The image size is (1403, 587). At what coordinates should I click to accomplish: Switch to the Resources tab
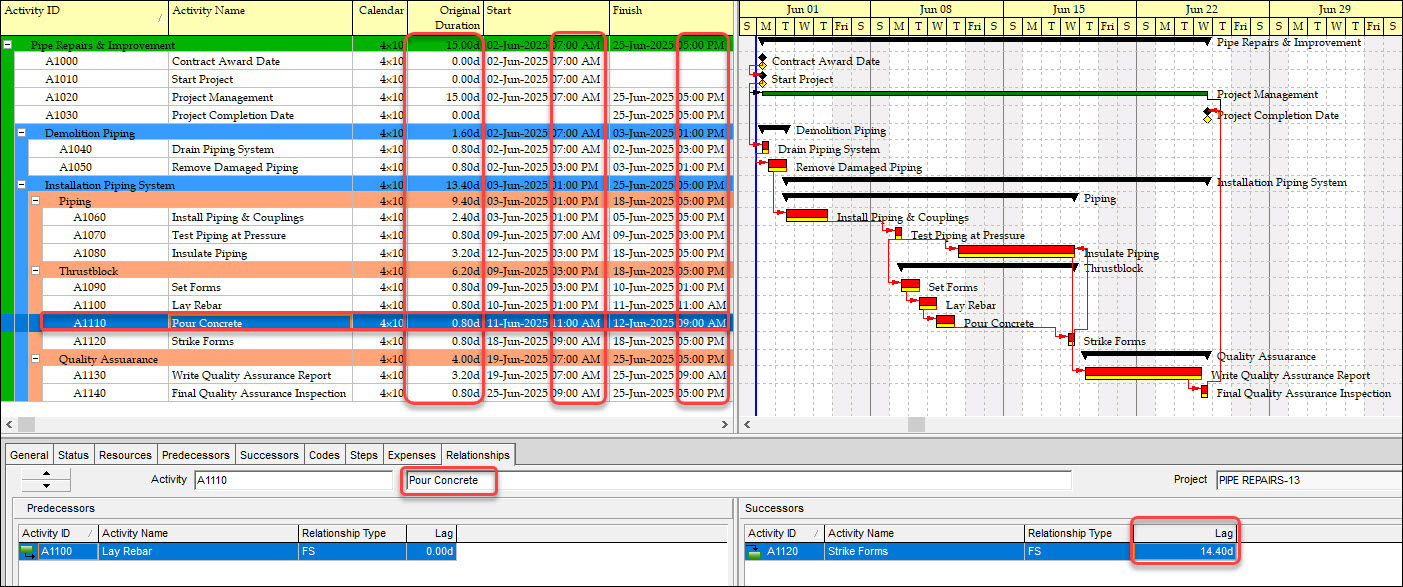125,455
